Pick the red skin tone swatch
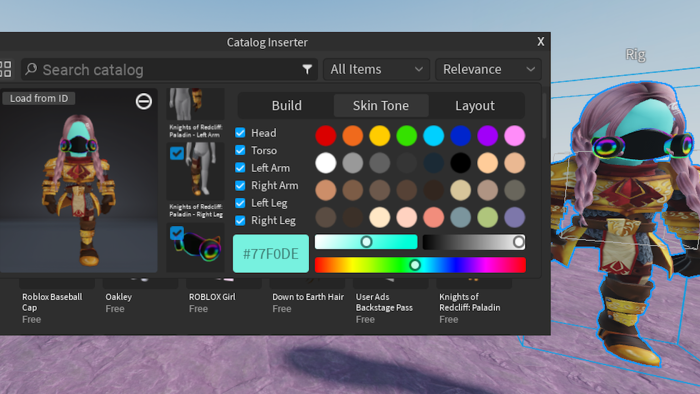Image resolution: width=700 pixels, height=394 pixels. click(326, 136)
